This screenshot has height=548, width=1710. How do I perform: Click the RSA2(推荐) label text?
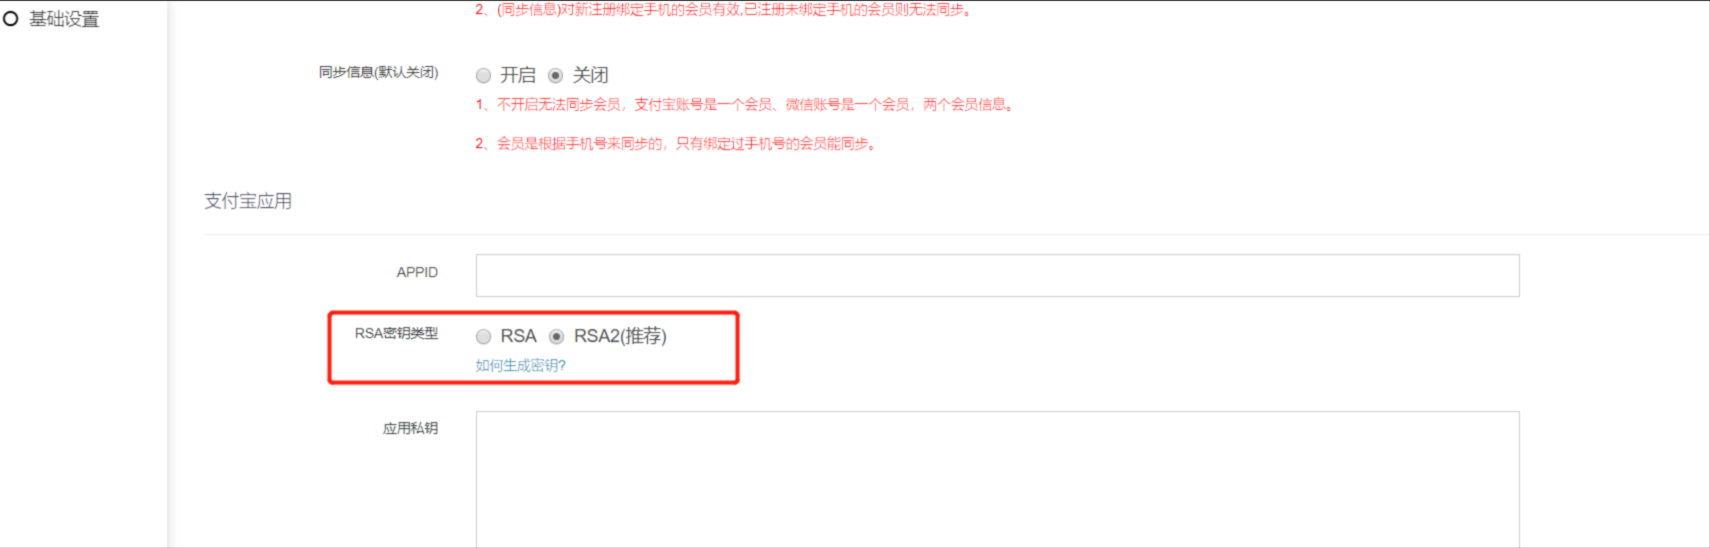[620, 336]
